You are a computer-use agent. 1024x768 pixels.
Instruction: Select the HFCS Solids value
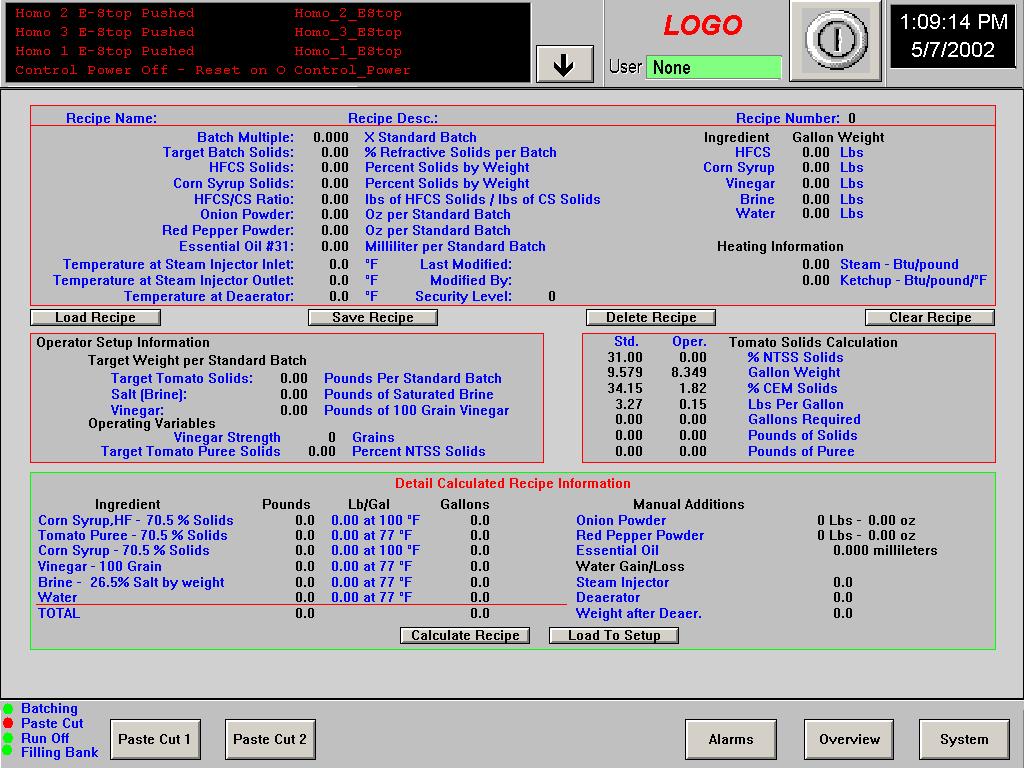[335, 167]
